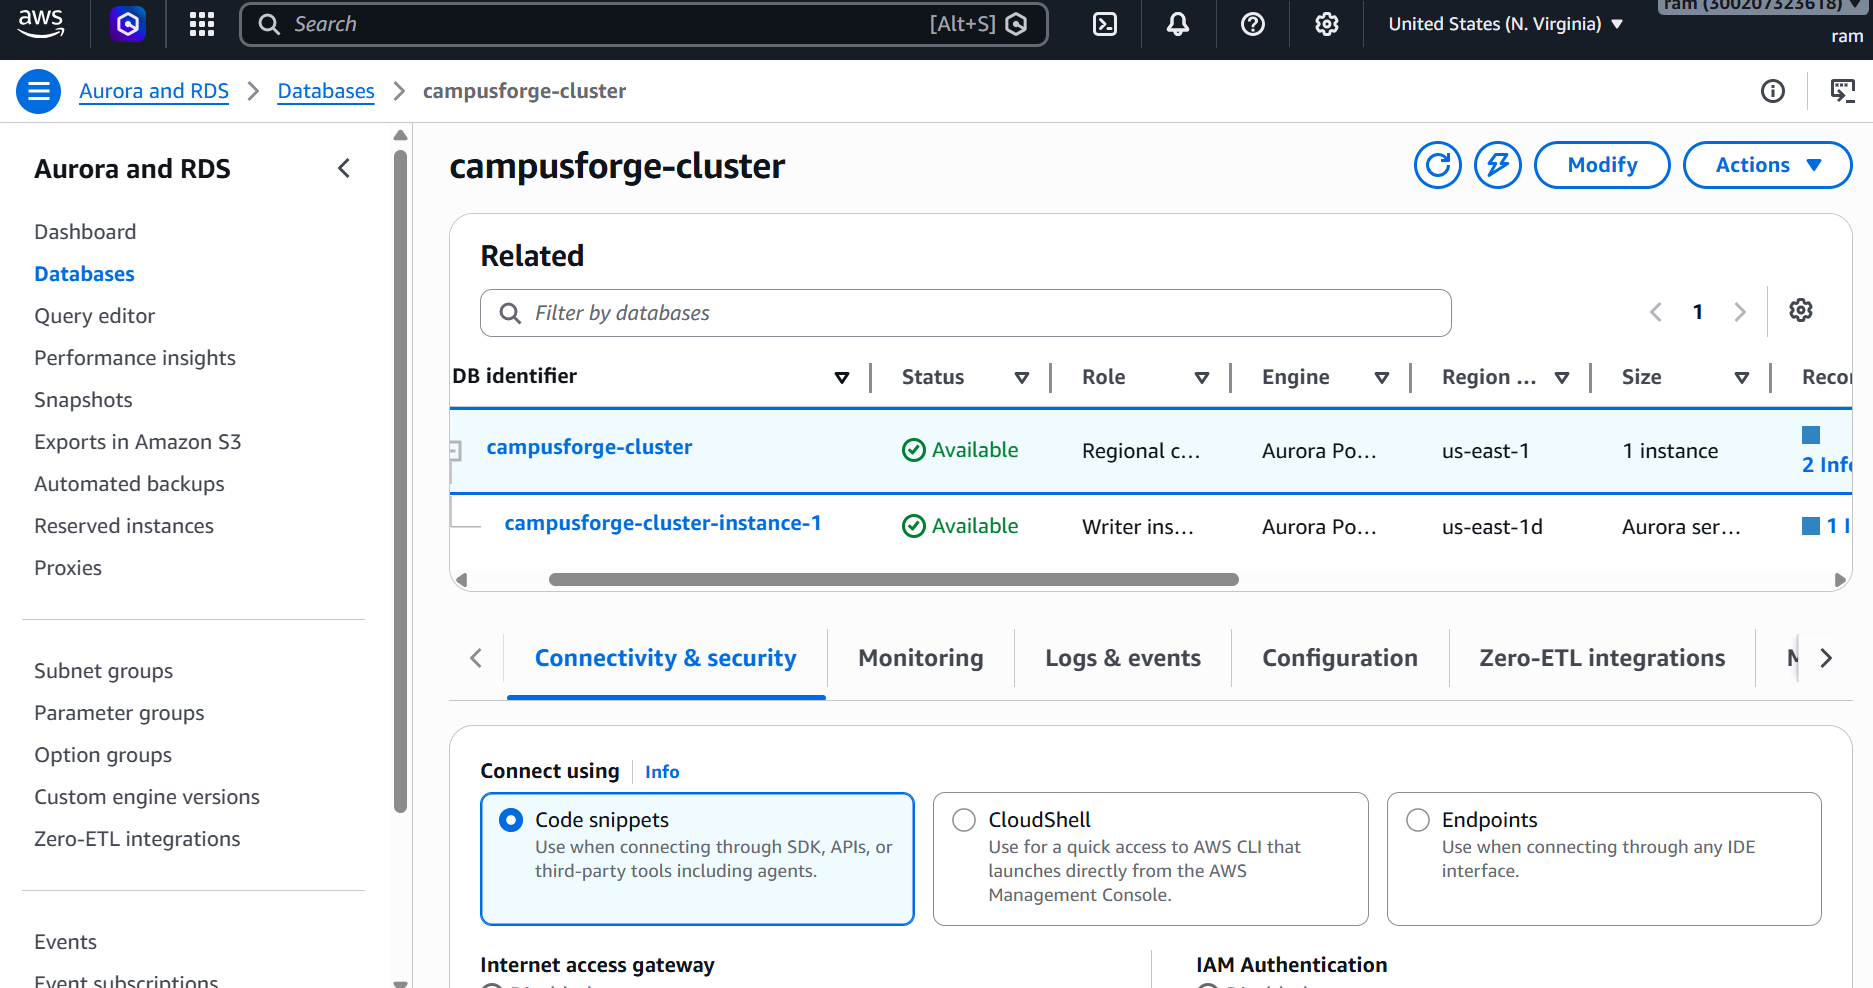Select the Endpoints connection option
Viewport: 1873px width, 988px height.
(1604, 859)
